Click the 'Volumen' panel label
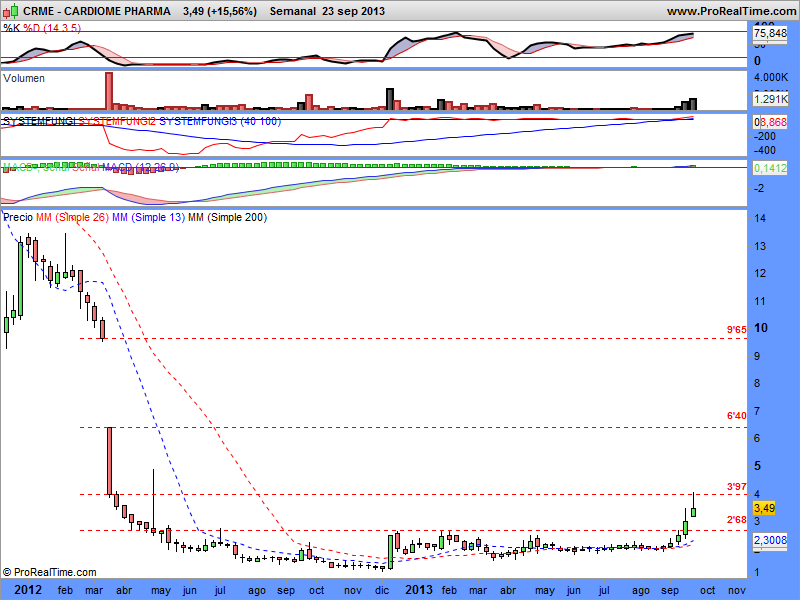 pos(24,78)
